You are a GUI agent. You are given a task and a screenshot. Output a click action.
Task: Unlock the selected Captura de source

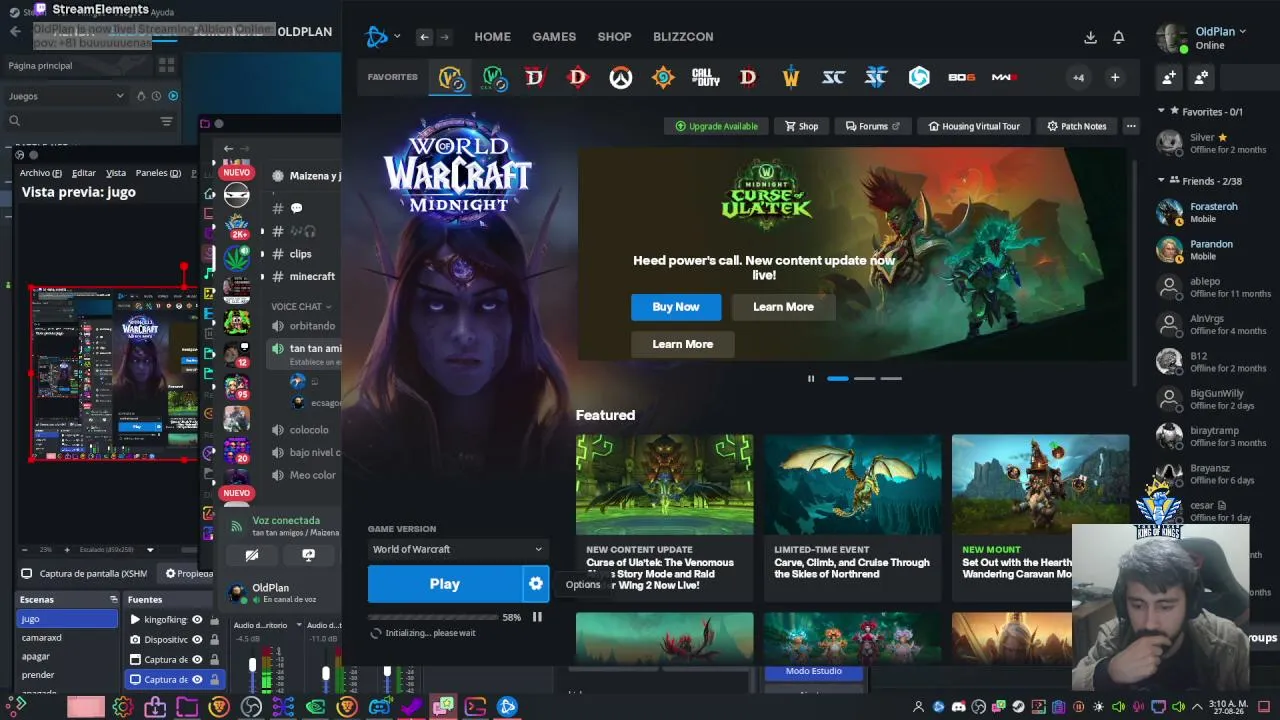pos(214,680)
